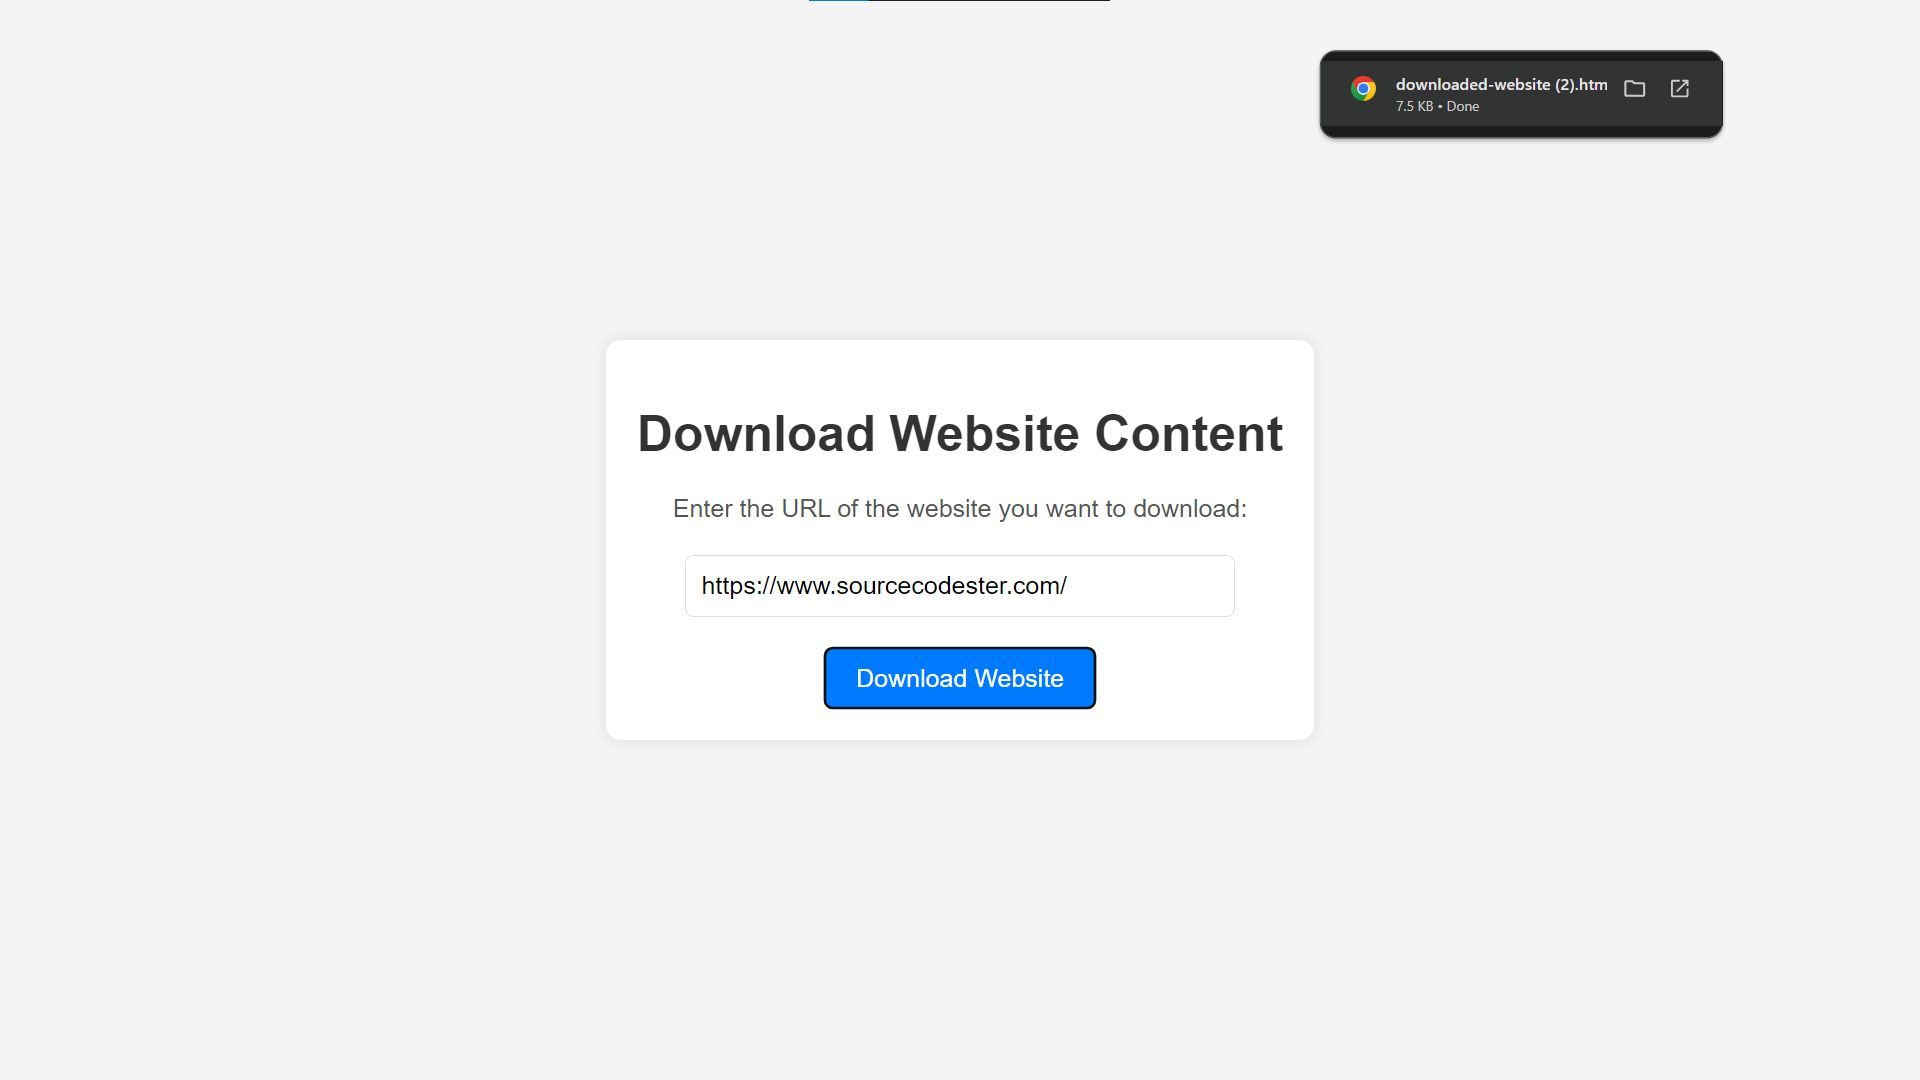Click the word 'Done' in download status
1920x1080 pixels.
coord(1462,106)
